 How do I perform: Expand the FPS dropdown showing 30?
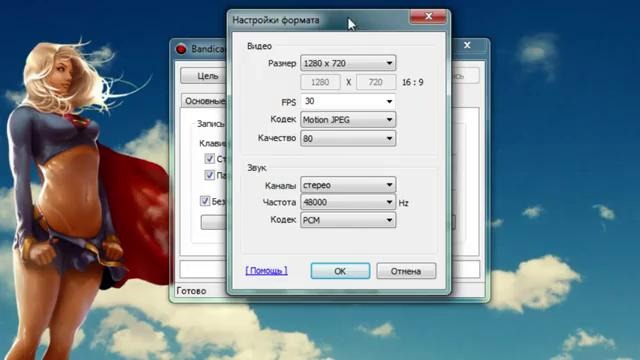pos(348,101)
